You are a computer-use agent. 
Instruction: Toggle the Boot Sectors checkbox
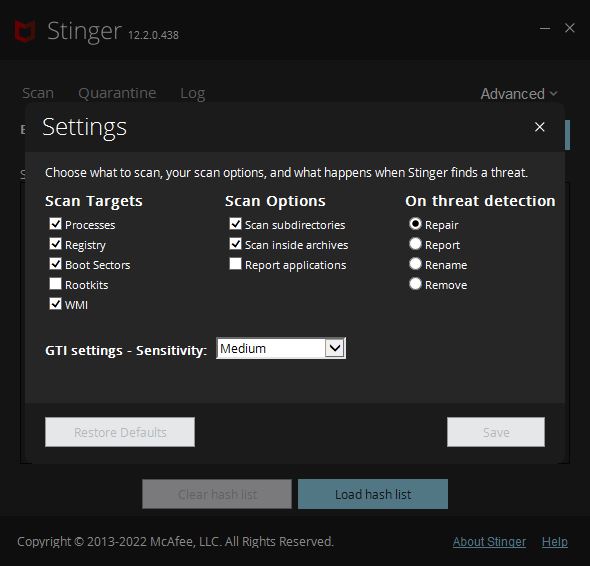pos(55,264)
